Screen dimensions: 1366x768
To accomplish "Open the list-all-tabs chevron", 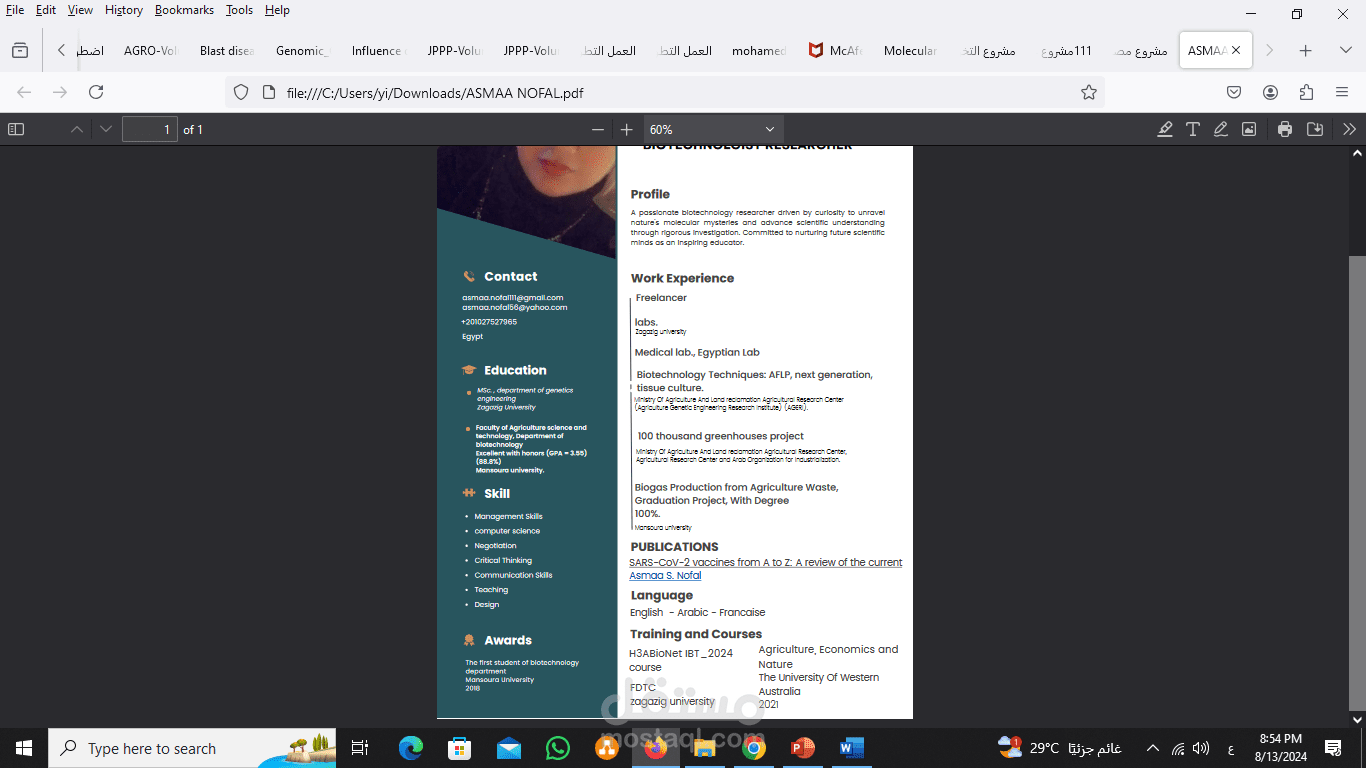I will [x=1345, y=48].
